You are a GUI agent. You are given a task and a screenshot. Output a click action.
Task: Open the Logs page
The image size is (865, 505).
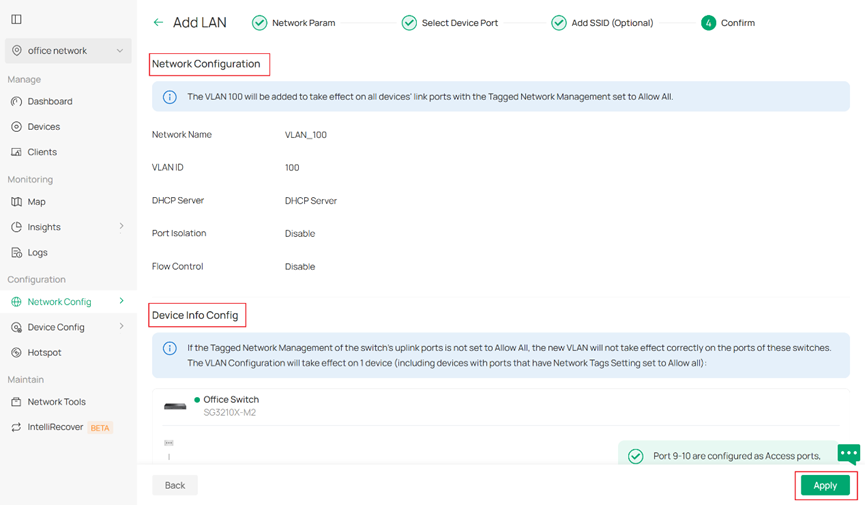[38, 253]
